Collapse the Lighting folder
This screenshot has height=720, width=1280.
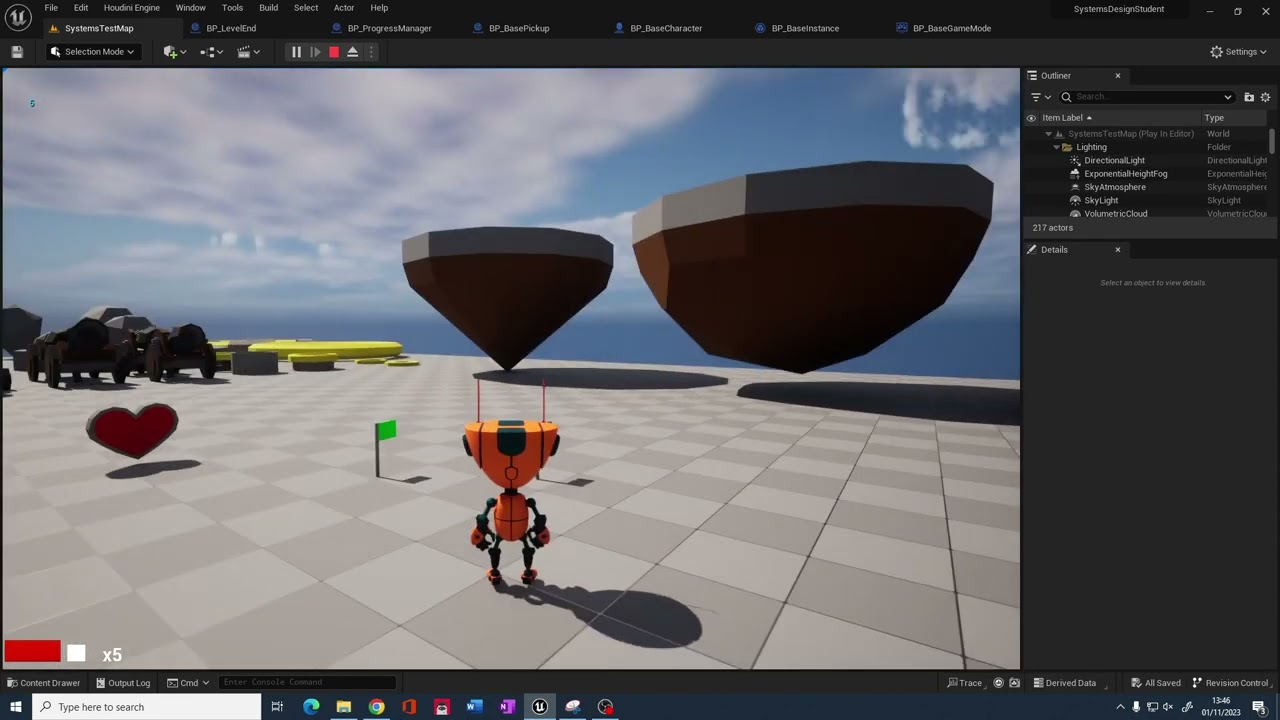[x=1056, y=147]
